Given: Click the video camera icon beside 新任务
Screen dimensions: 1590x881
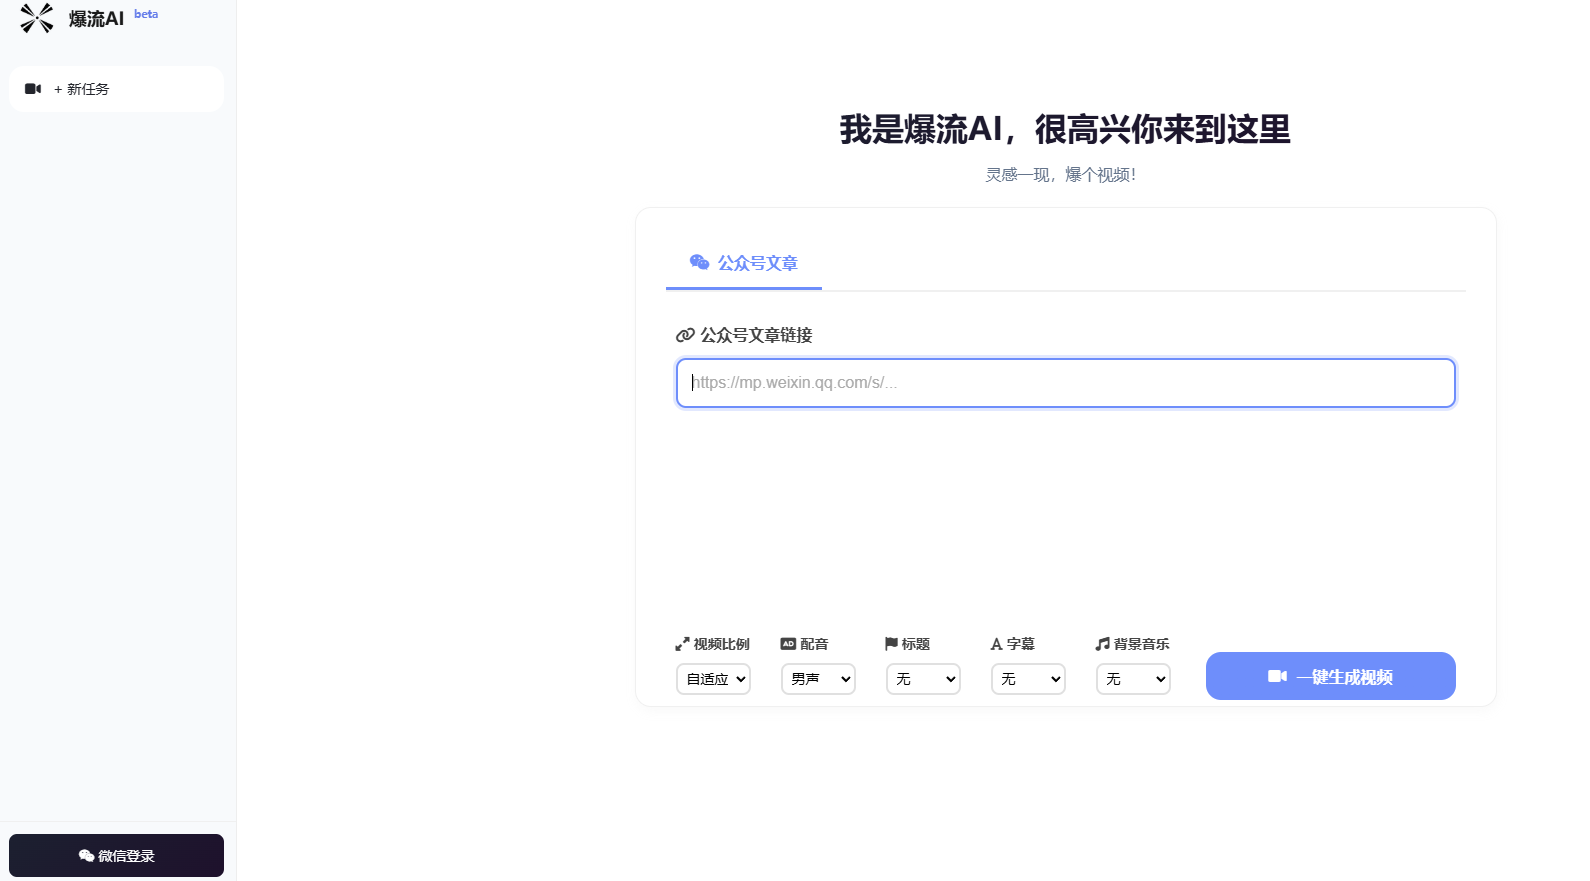Looking at the screenshot, I should (x=33, y=89).
